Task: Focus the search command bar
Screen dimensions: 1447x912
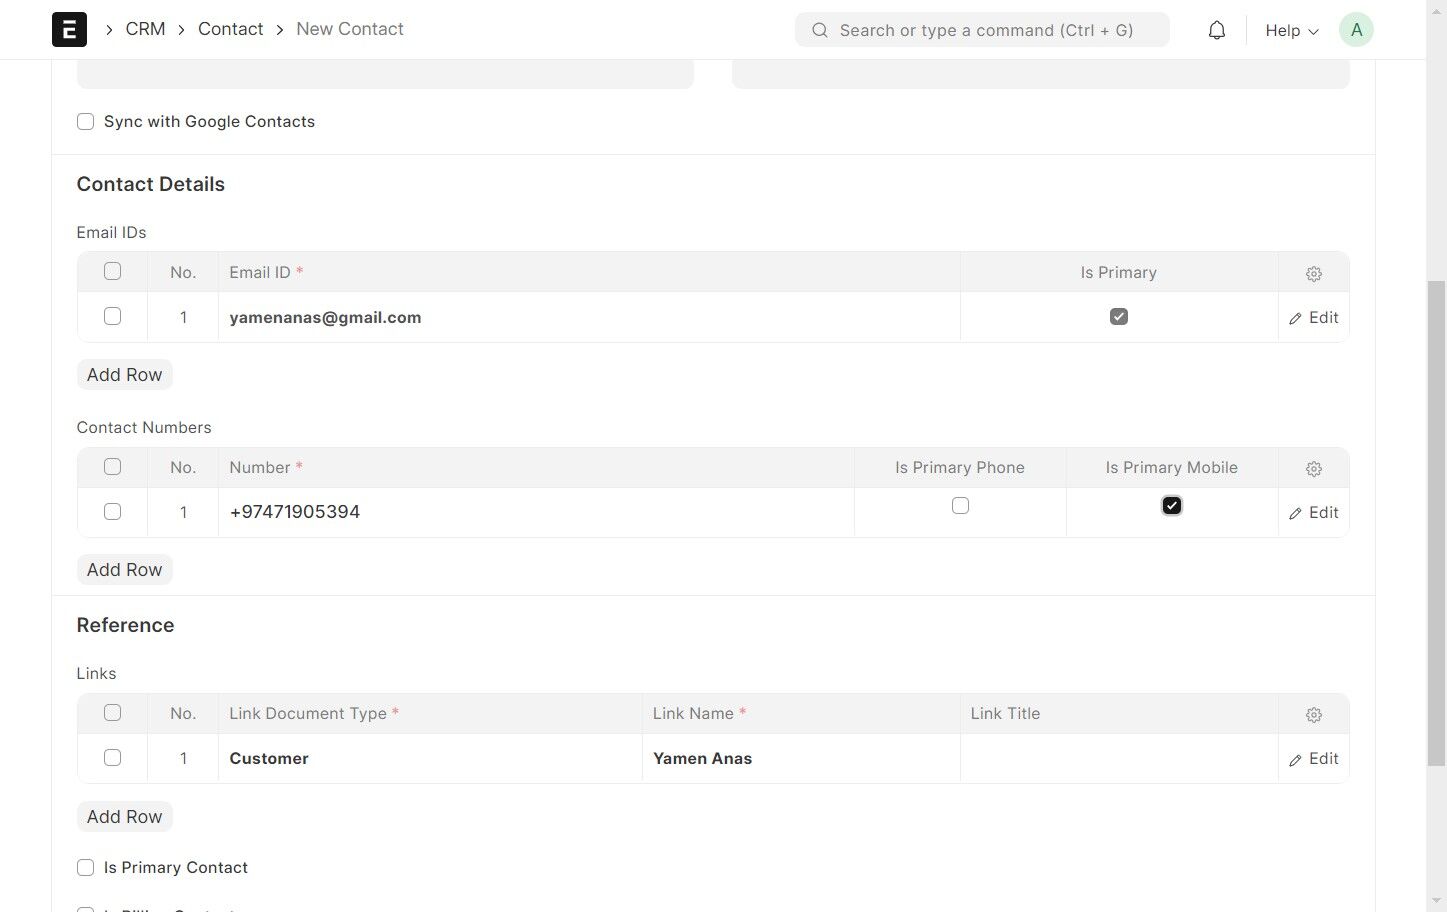Action: click(x=982, y=30)
